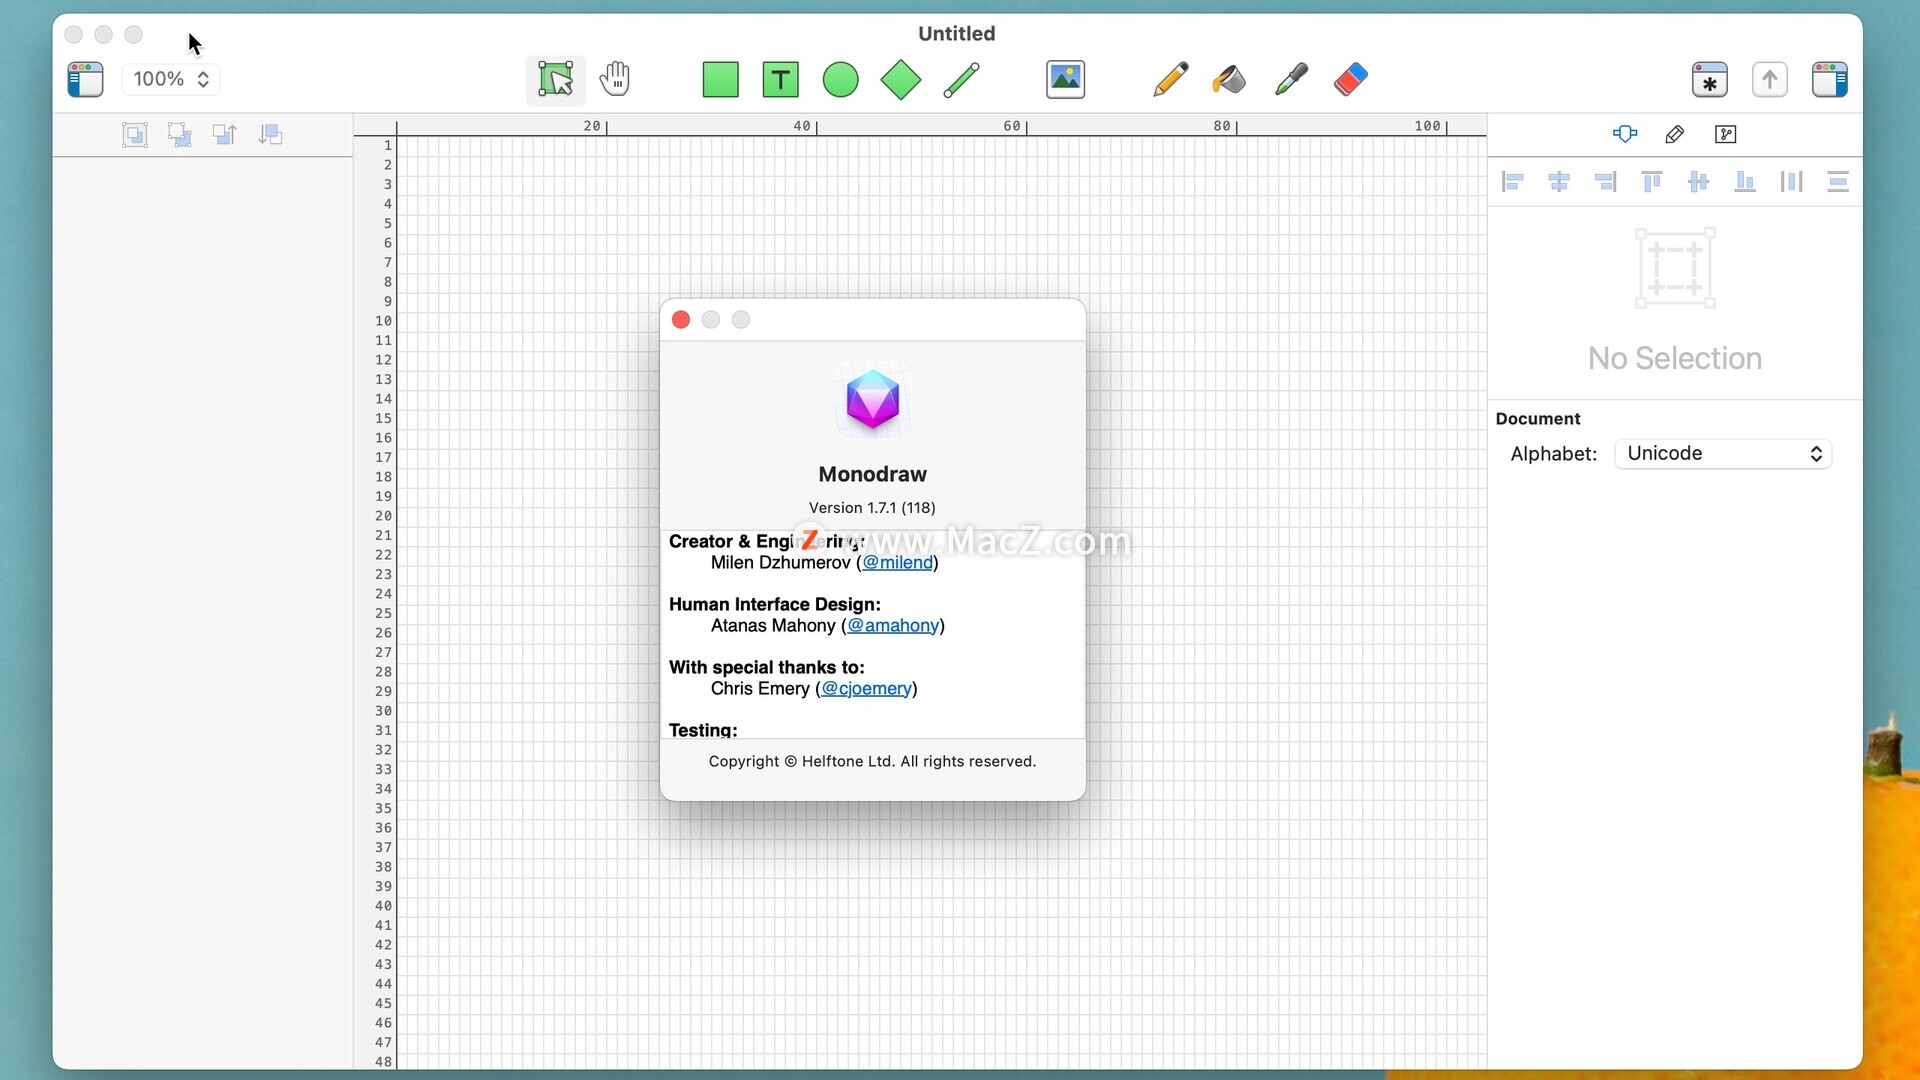1920x1080 pixels.
Task: Activate the hand pan tool
Action: click(x=615, y=79)
